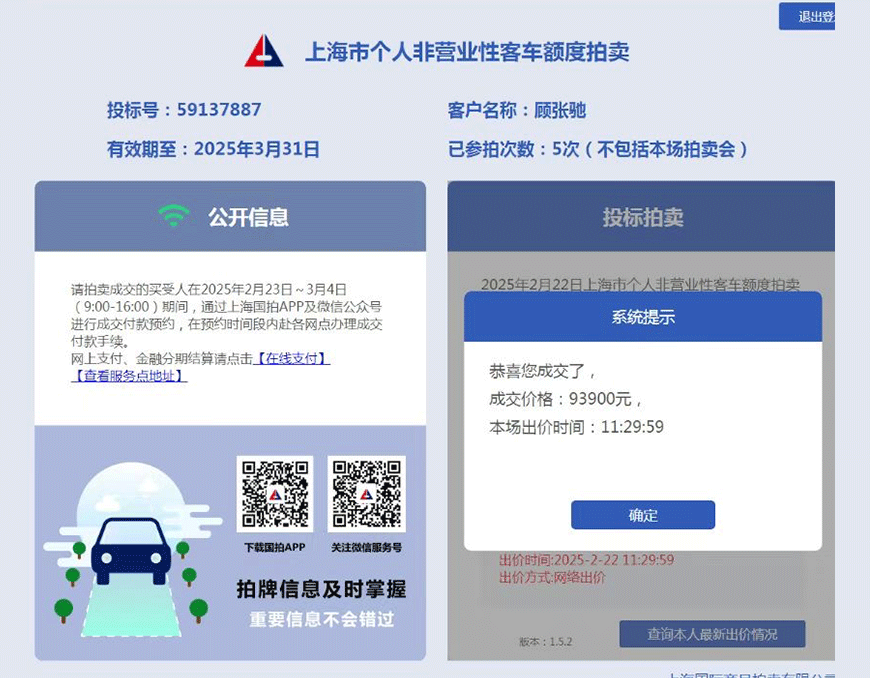Image resolution: width=870 pixels, height=678 pixels.
Task: Click the 客户名称 customer name field
Action: [x=517, y=110]
